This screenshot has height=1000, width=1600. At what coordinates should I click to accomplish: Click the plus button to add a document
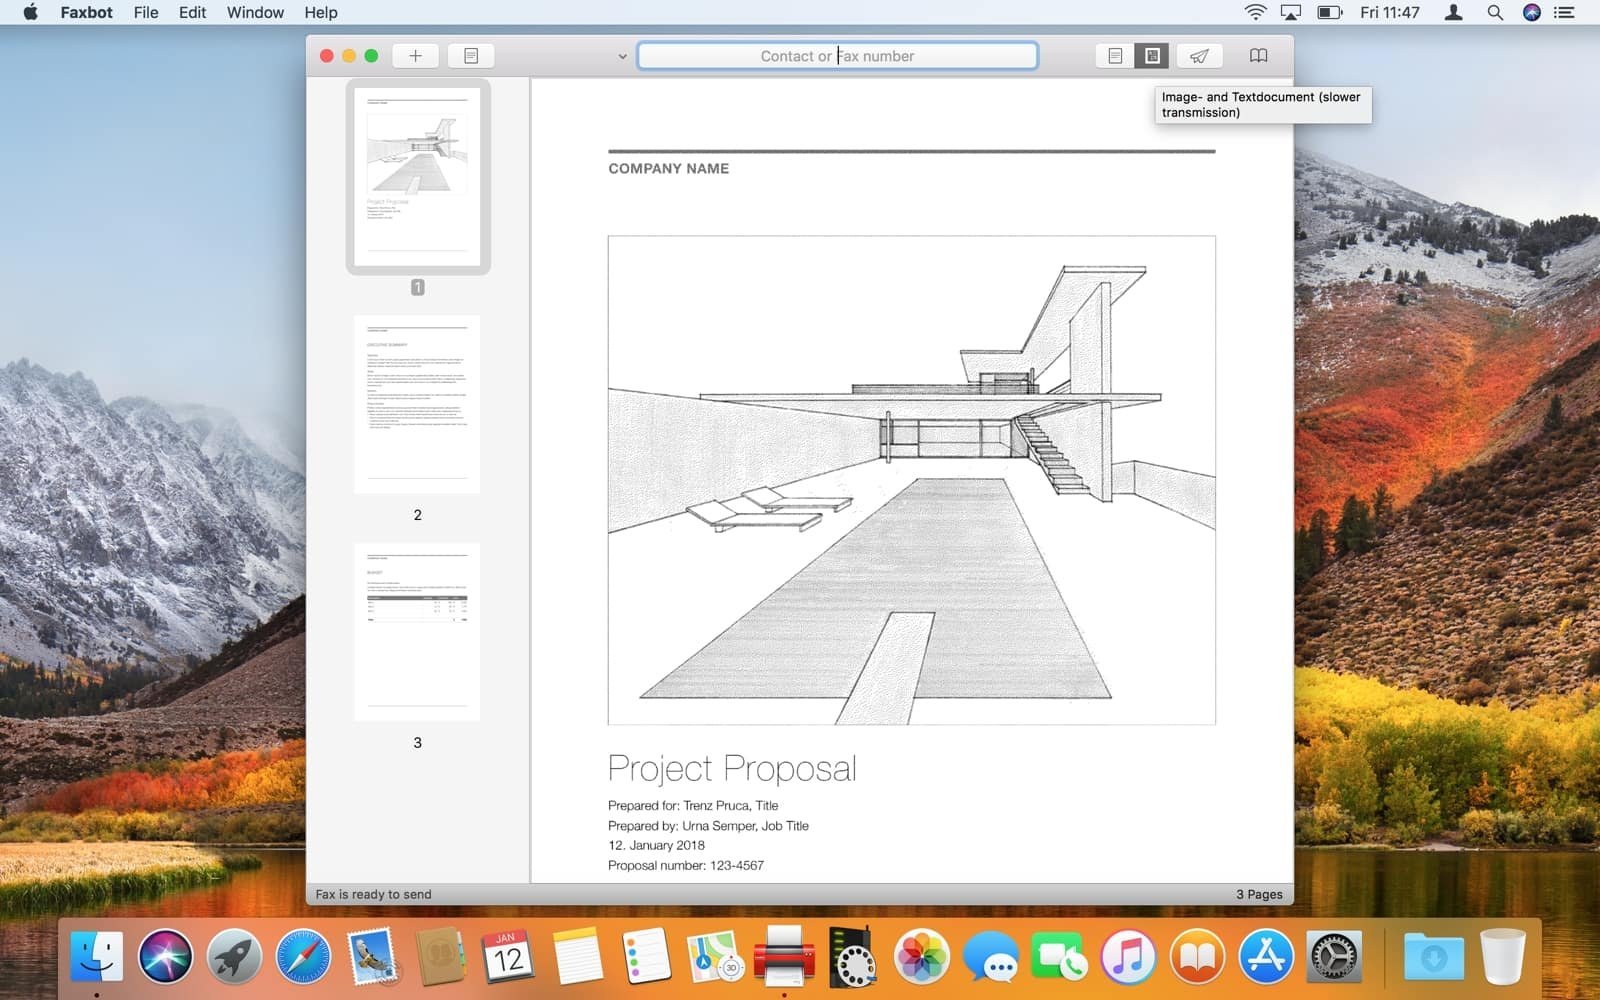pos(415,56)
